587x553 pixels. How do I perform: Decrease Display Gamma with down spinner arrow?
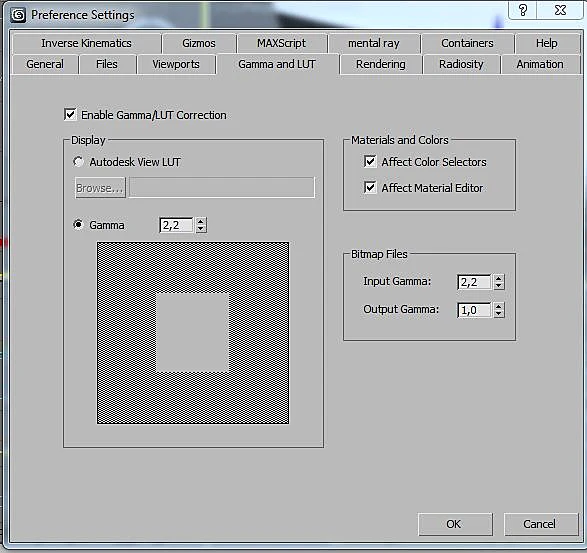(201, 228)
